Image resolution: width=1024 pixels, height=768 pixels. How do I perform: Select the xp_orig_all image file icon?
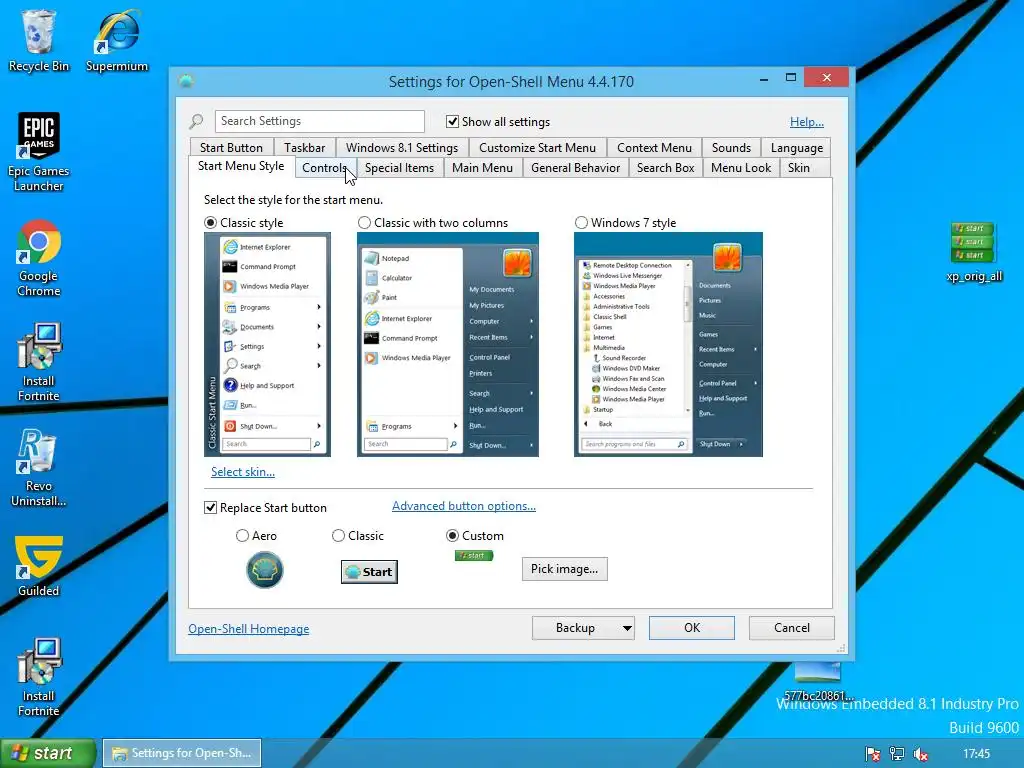(974, 252)
